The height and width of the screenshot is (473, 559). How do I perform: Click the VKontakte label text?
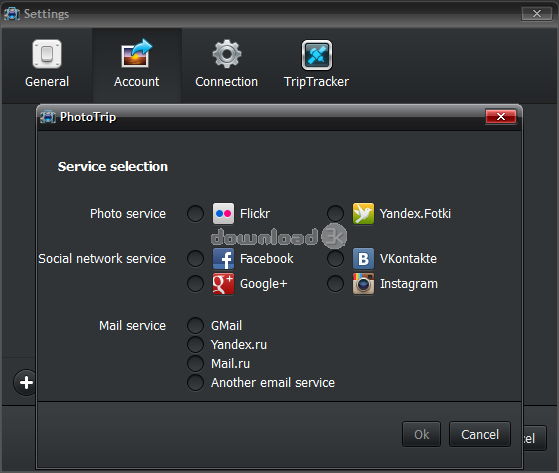[x=408, y=258]
